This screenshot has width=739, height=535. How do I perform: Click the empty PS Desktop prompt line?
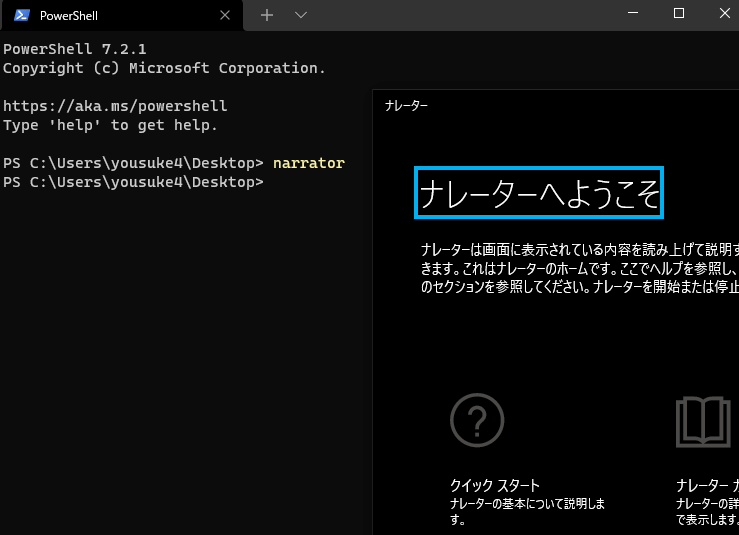point(133,182)
